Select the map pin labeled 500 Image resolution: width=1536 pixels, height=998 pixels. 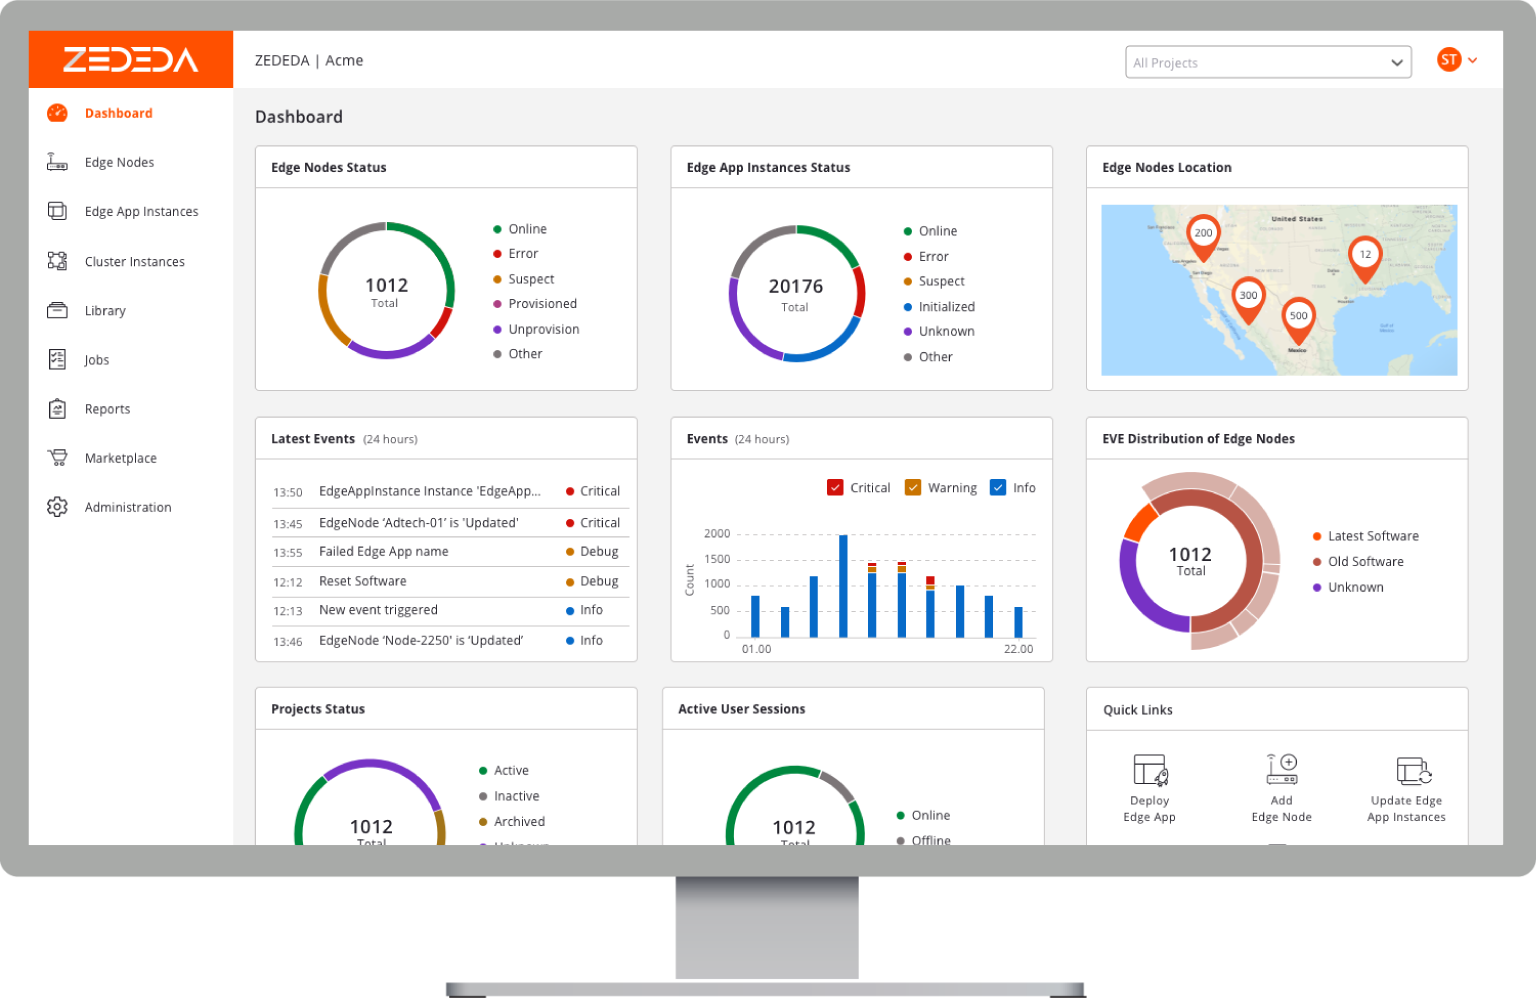1298,319
